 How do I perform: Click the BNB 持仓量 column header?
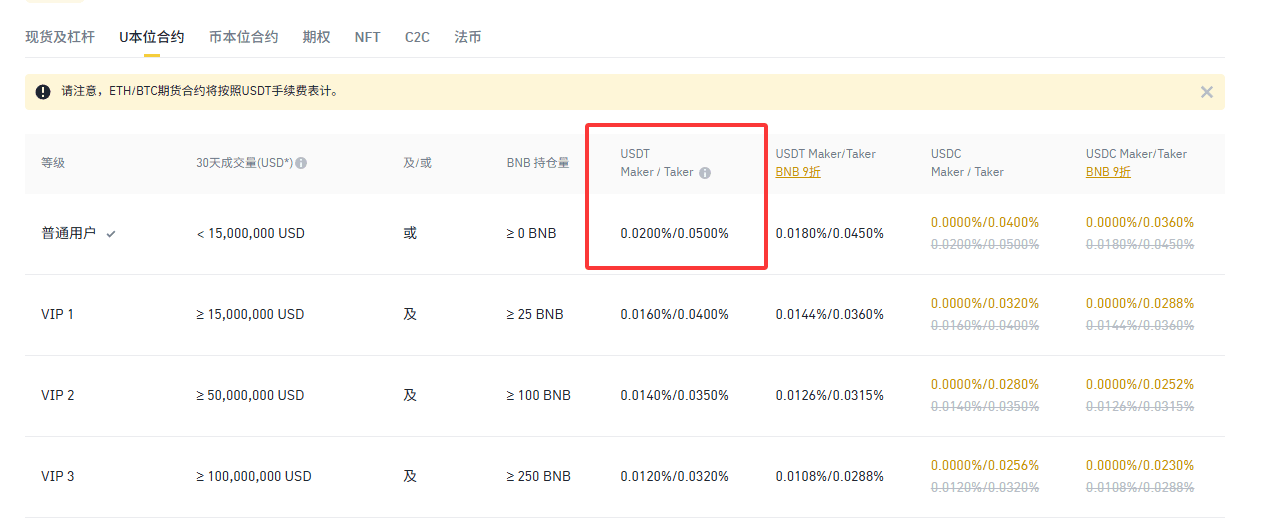pyautogui.click(x=538, y=163)
